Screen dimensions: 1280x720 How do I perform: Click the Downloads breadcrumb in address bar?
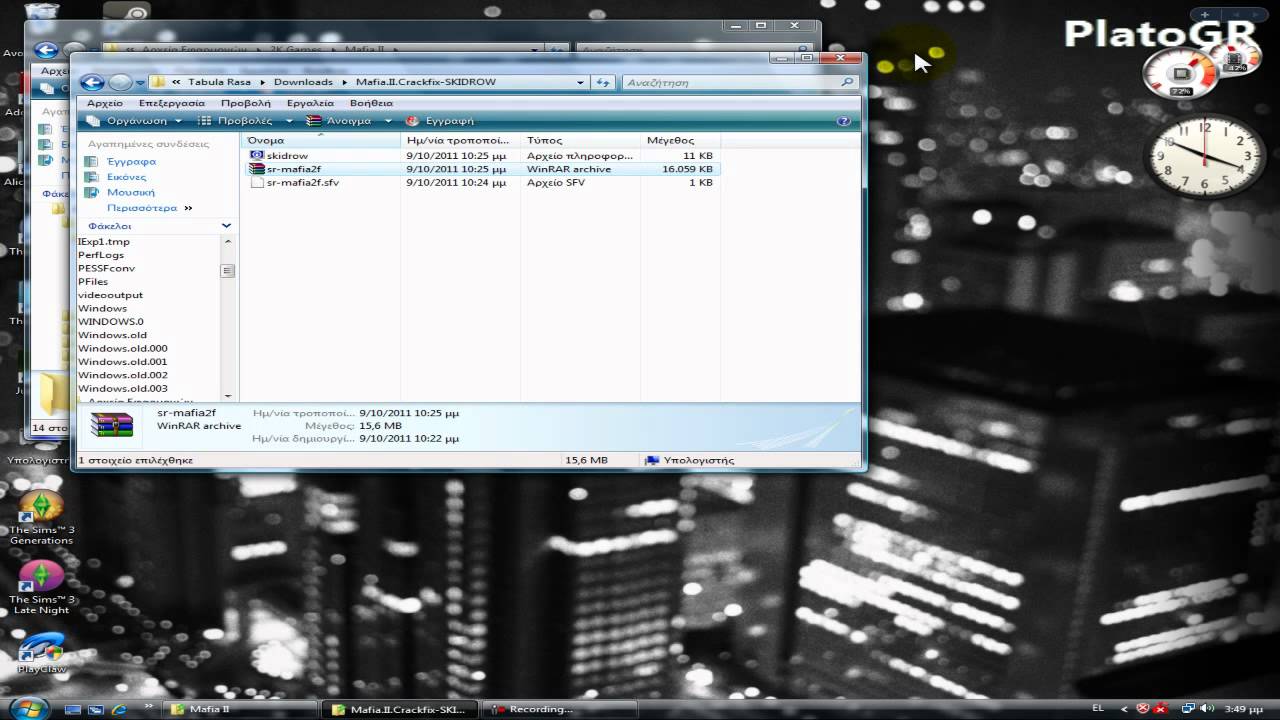[x=303, y=83]
